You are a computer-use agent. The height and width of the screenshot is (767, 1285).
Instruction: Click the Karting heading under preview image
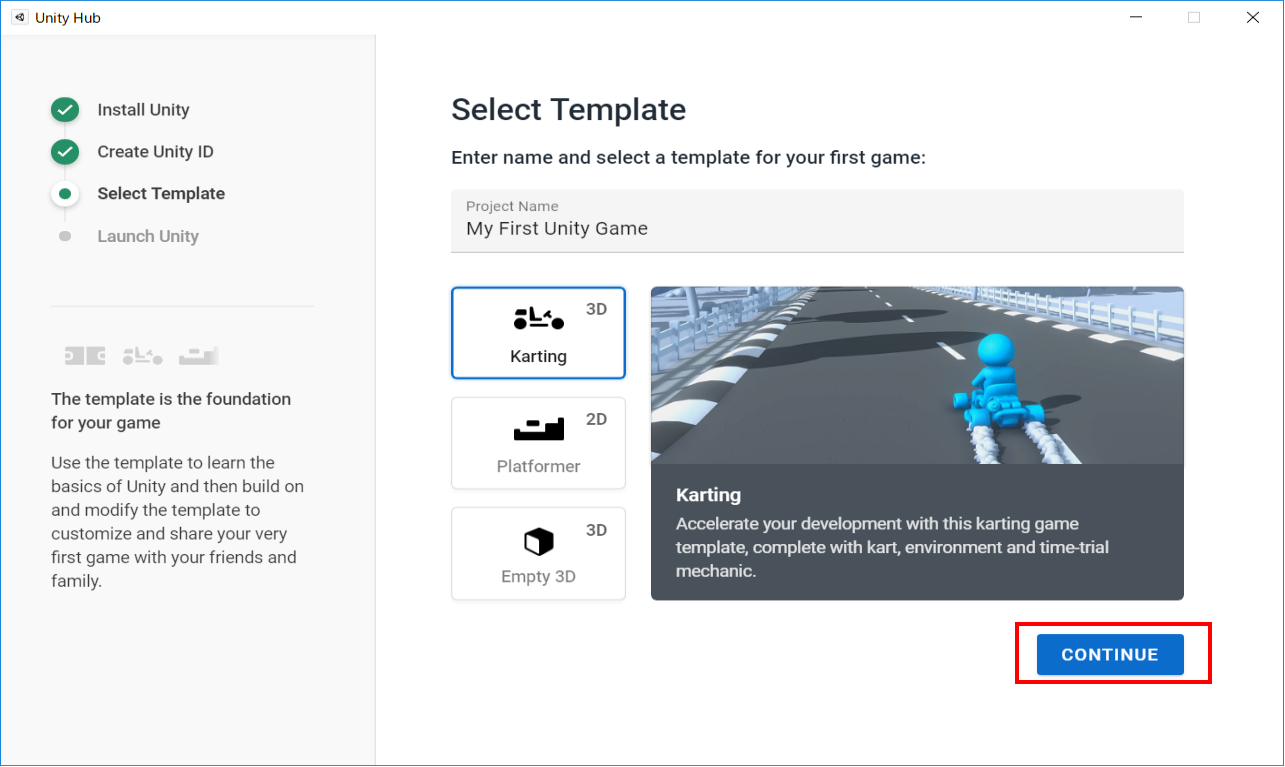pos(708,495)
